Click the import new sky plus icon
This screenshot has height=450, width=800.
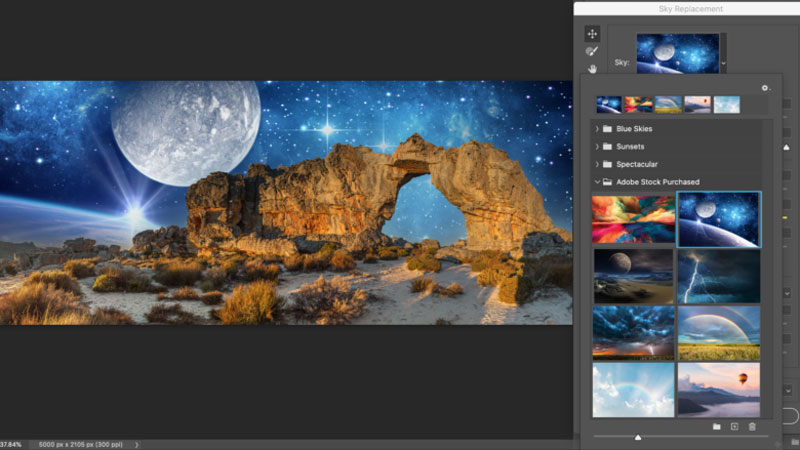[x=734, y=427]
